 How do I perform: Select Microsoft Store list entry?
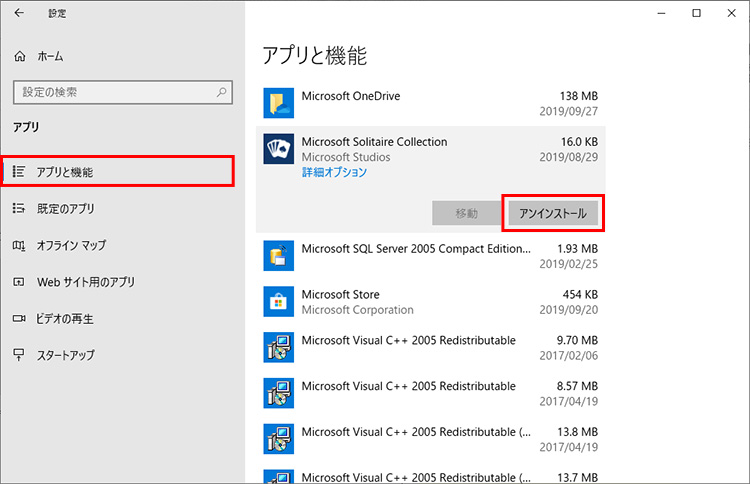[x=430, y=302]
